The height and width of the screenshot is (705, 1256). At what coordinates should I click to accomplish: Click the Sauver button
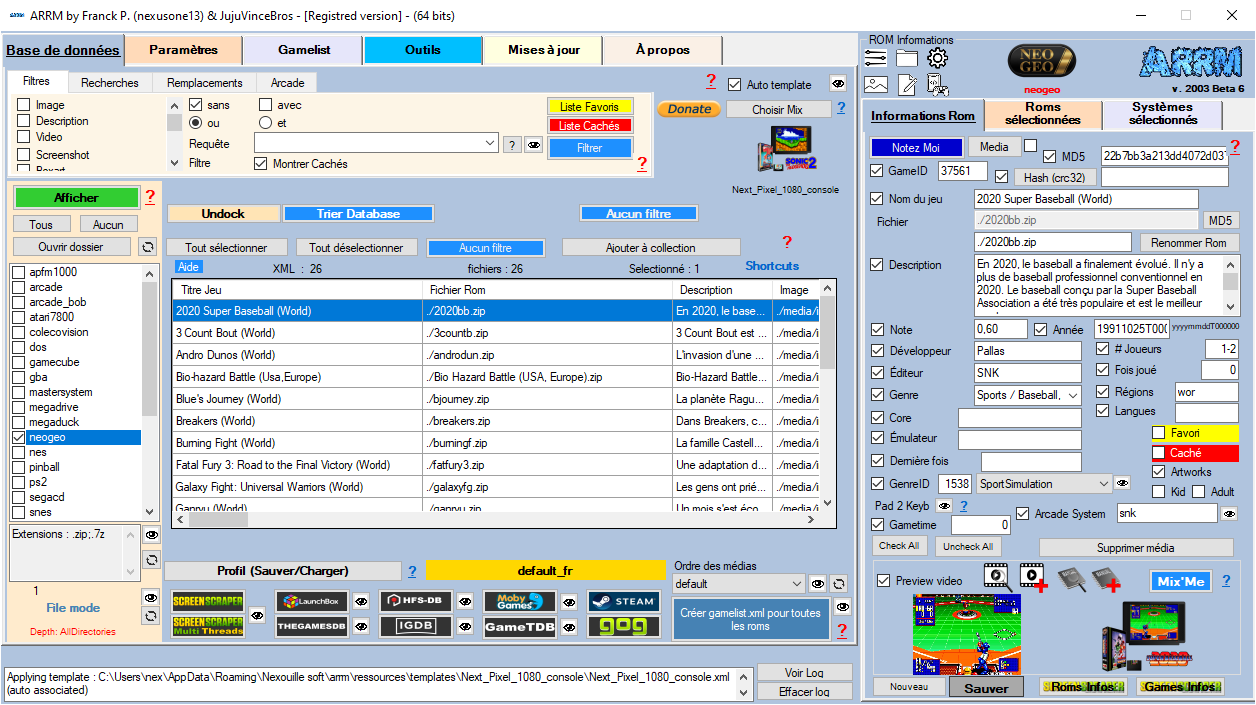point(985,688)
